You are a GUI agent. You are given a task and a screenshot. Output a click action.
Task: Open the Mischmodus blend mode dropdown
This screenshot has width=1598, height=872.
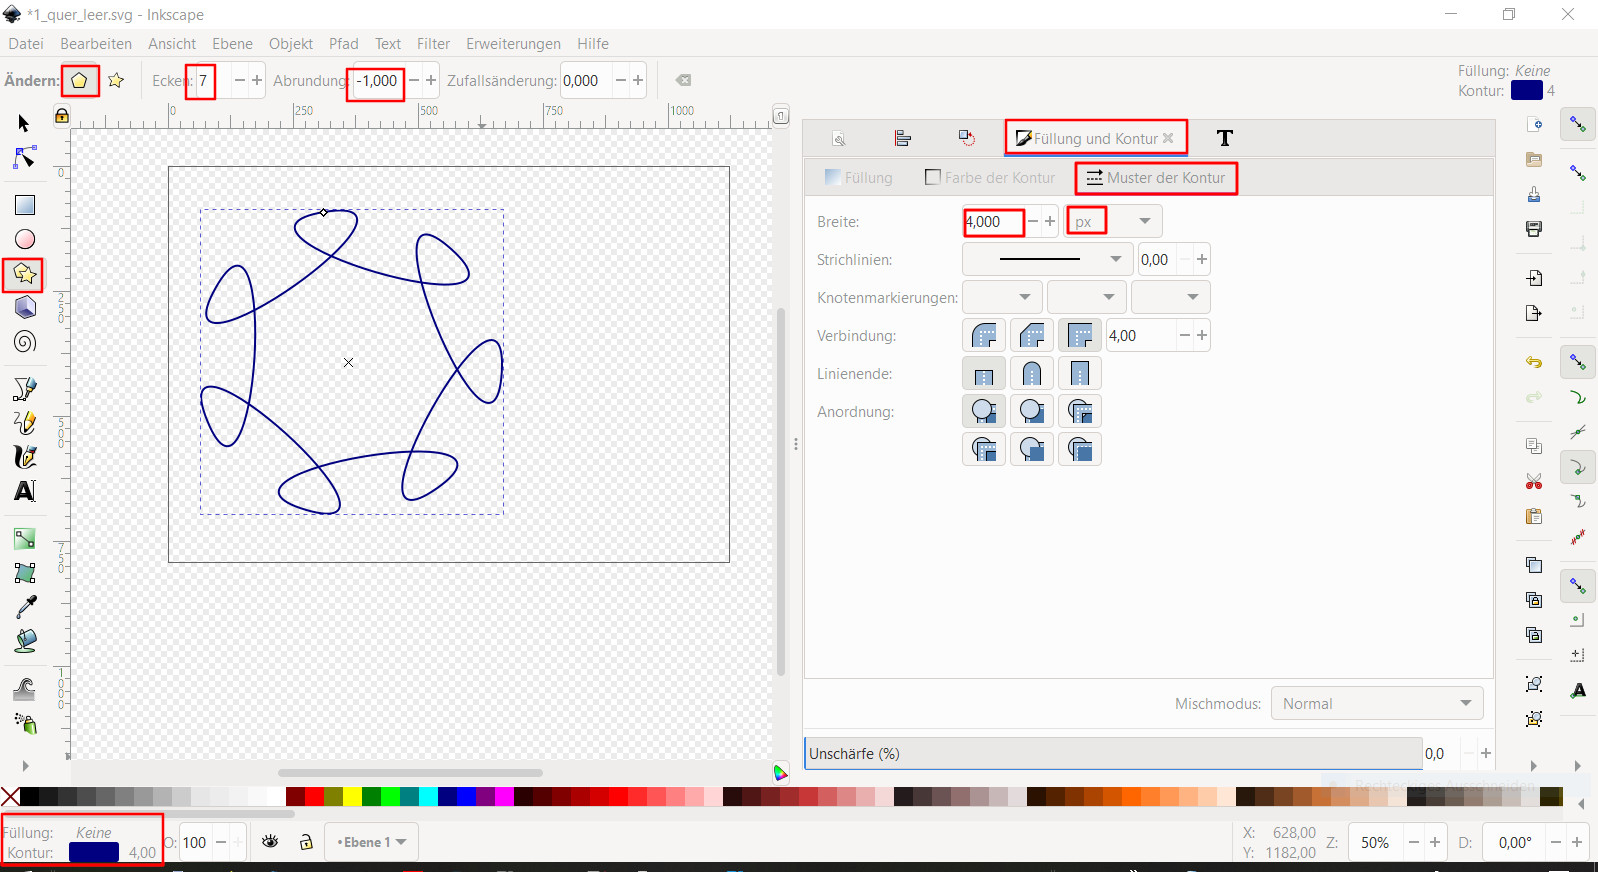point(1377,703)
